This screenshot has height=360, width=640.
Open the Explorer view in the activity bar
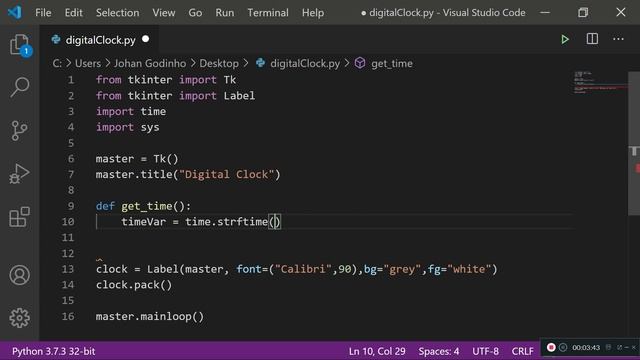(20, 44)
